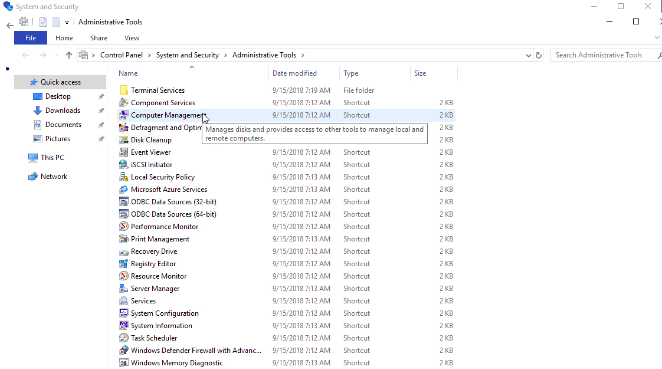Expand the ribbon with the chevron
Image resolution: width=662 pixels, height=369 pixels.
[657, 38]
